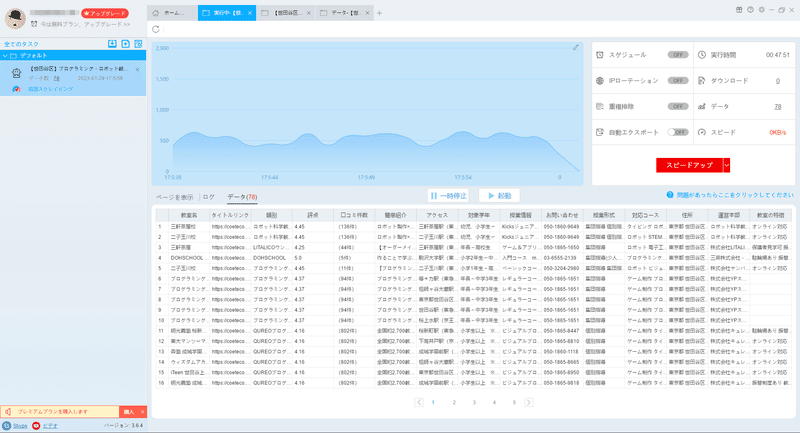
Task: Open the help question mark in title bar
Action: coord(751,10)
